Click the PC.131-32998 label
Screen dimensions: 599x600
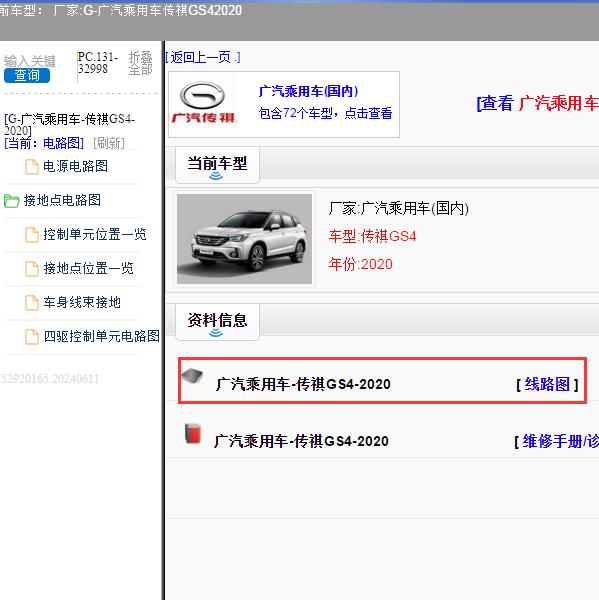(98, 63)
